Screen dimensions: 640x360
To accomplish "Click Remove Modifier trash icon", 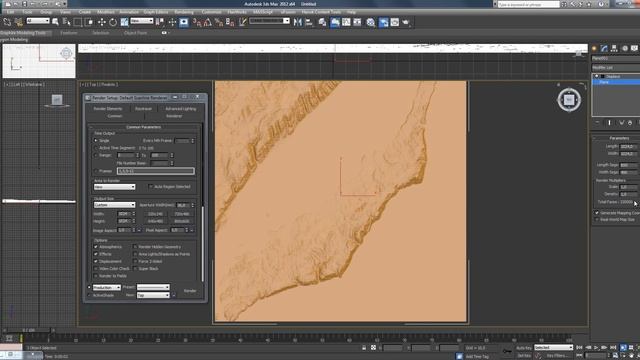I will (x=630, y=122).
